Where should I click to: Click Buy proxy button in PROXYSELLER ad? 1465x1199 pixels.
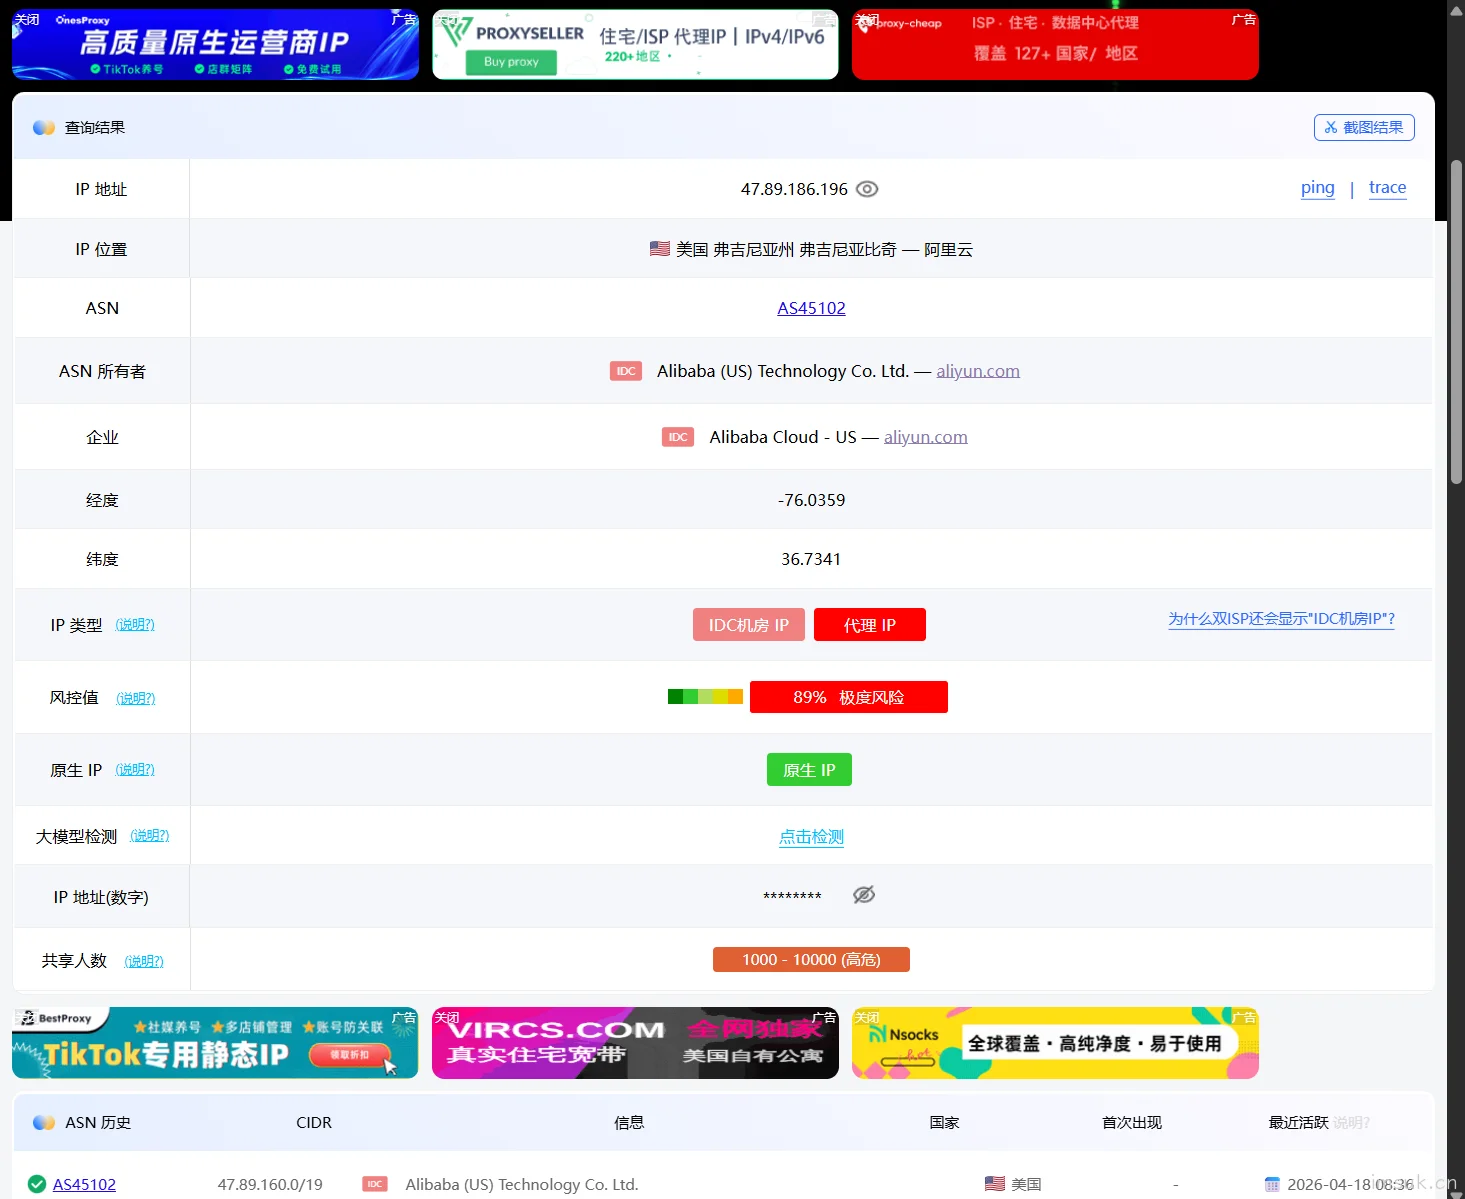(x=511, y=62)
